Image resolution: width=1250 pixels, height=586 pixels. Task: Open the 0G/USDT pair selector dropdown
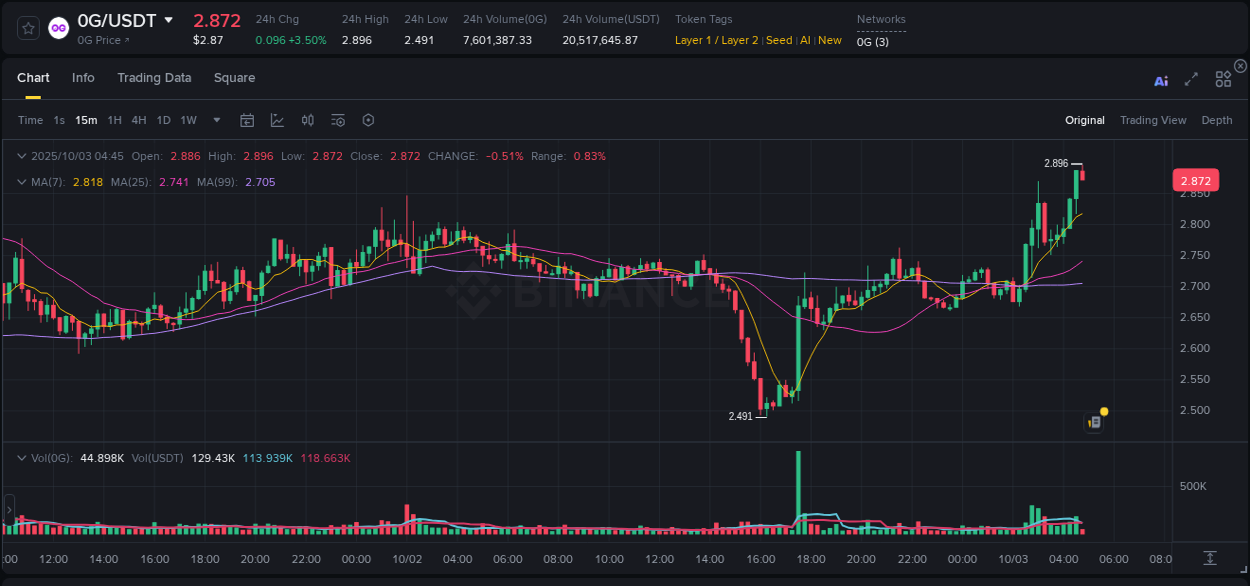tap(167, 20)
